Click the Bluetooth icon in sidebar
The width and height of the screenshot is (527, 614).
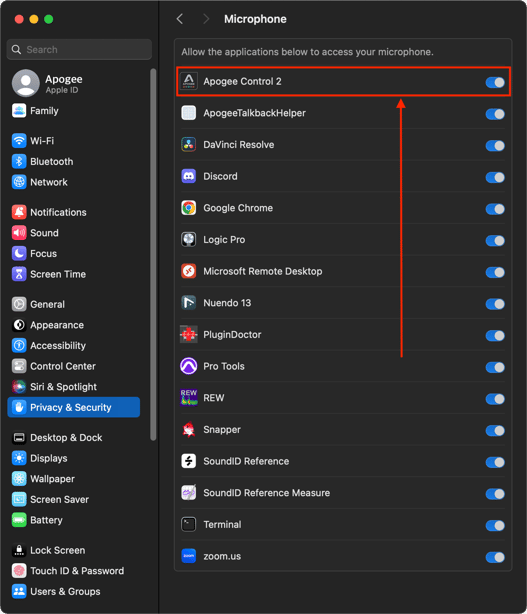[x=19, y=161]
